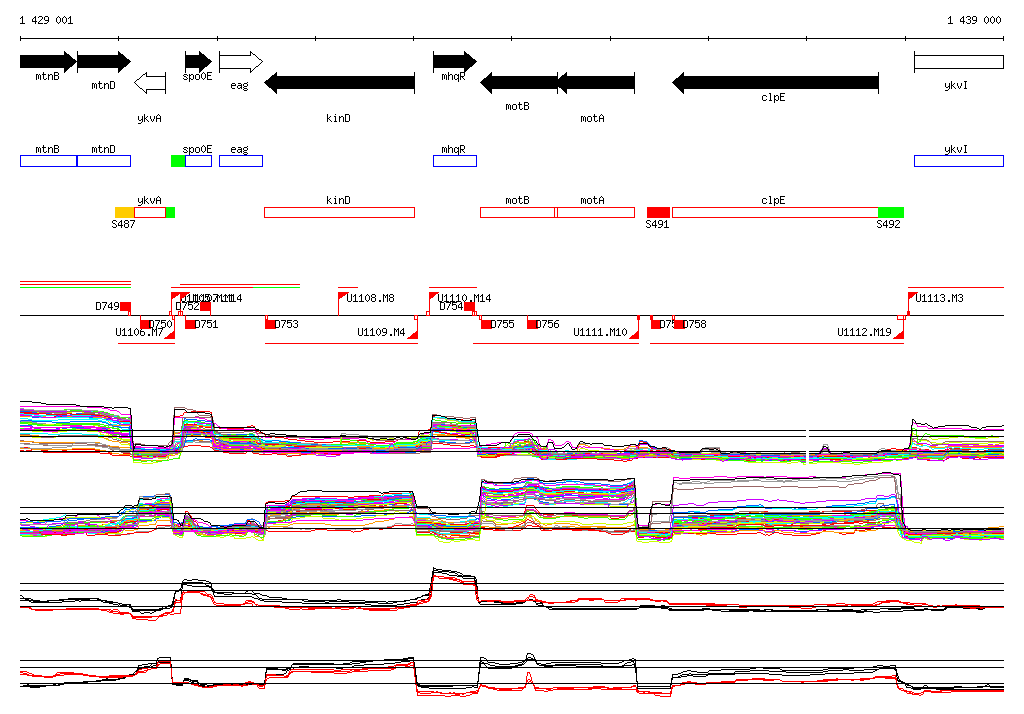Click the U1112.M19 marker
This screenshot has width=1024, height=714.
tap(899, 334)
